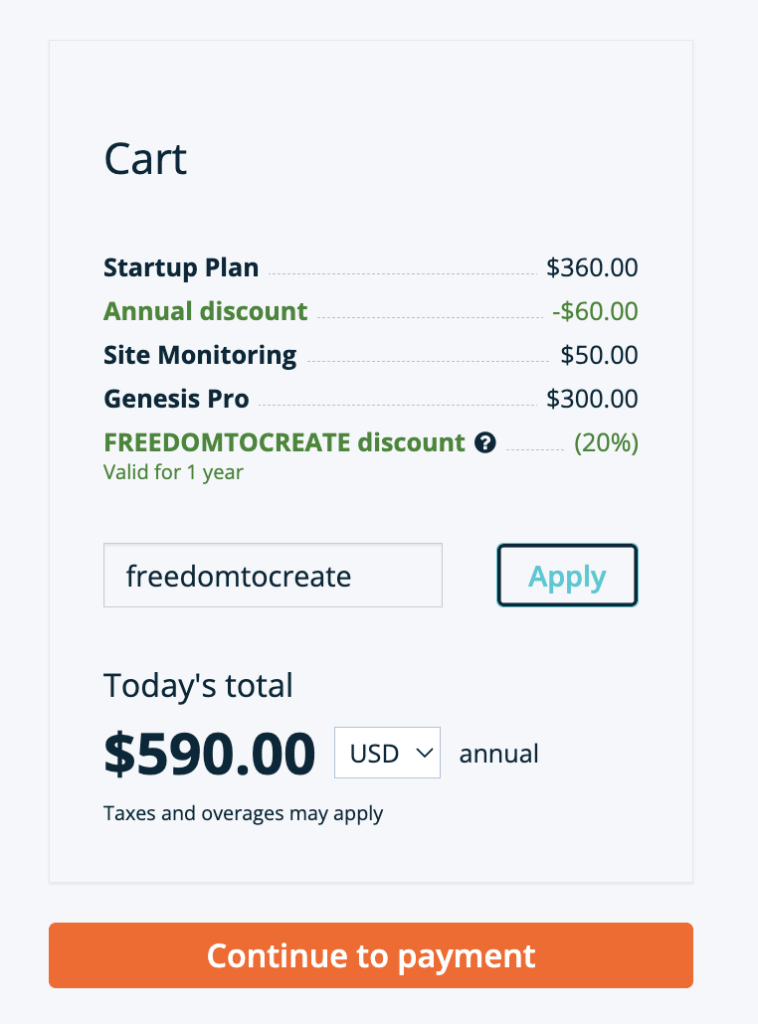Expand the currency selector to change from USD

387,753
